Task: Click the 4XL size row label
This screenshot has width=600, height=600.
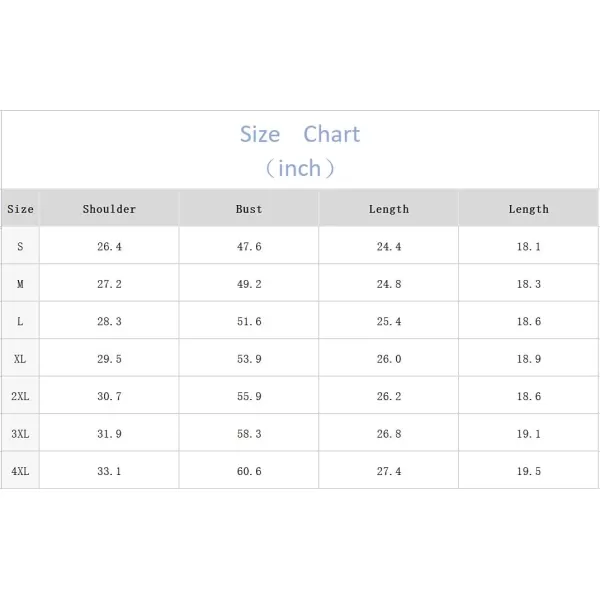Action: pyautogui.click(x=20, y=471)
